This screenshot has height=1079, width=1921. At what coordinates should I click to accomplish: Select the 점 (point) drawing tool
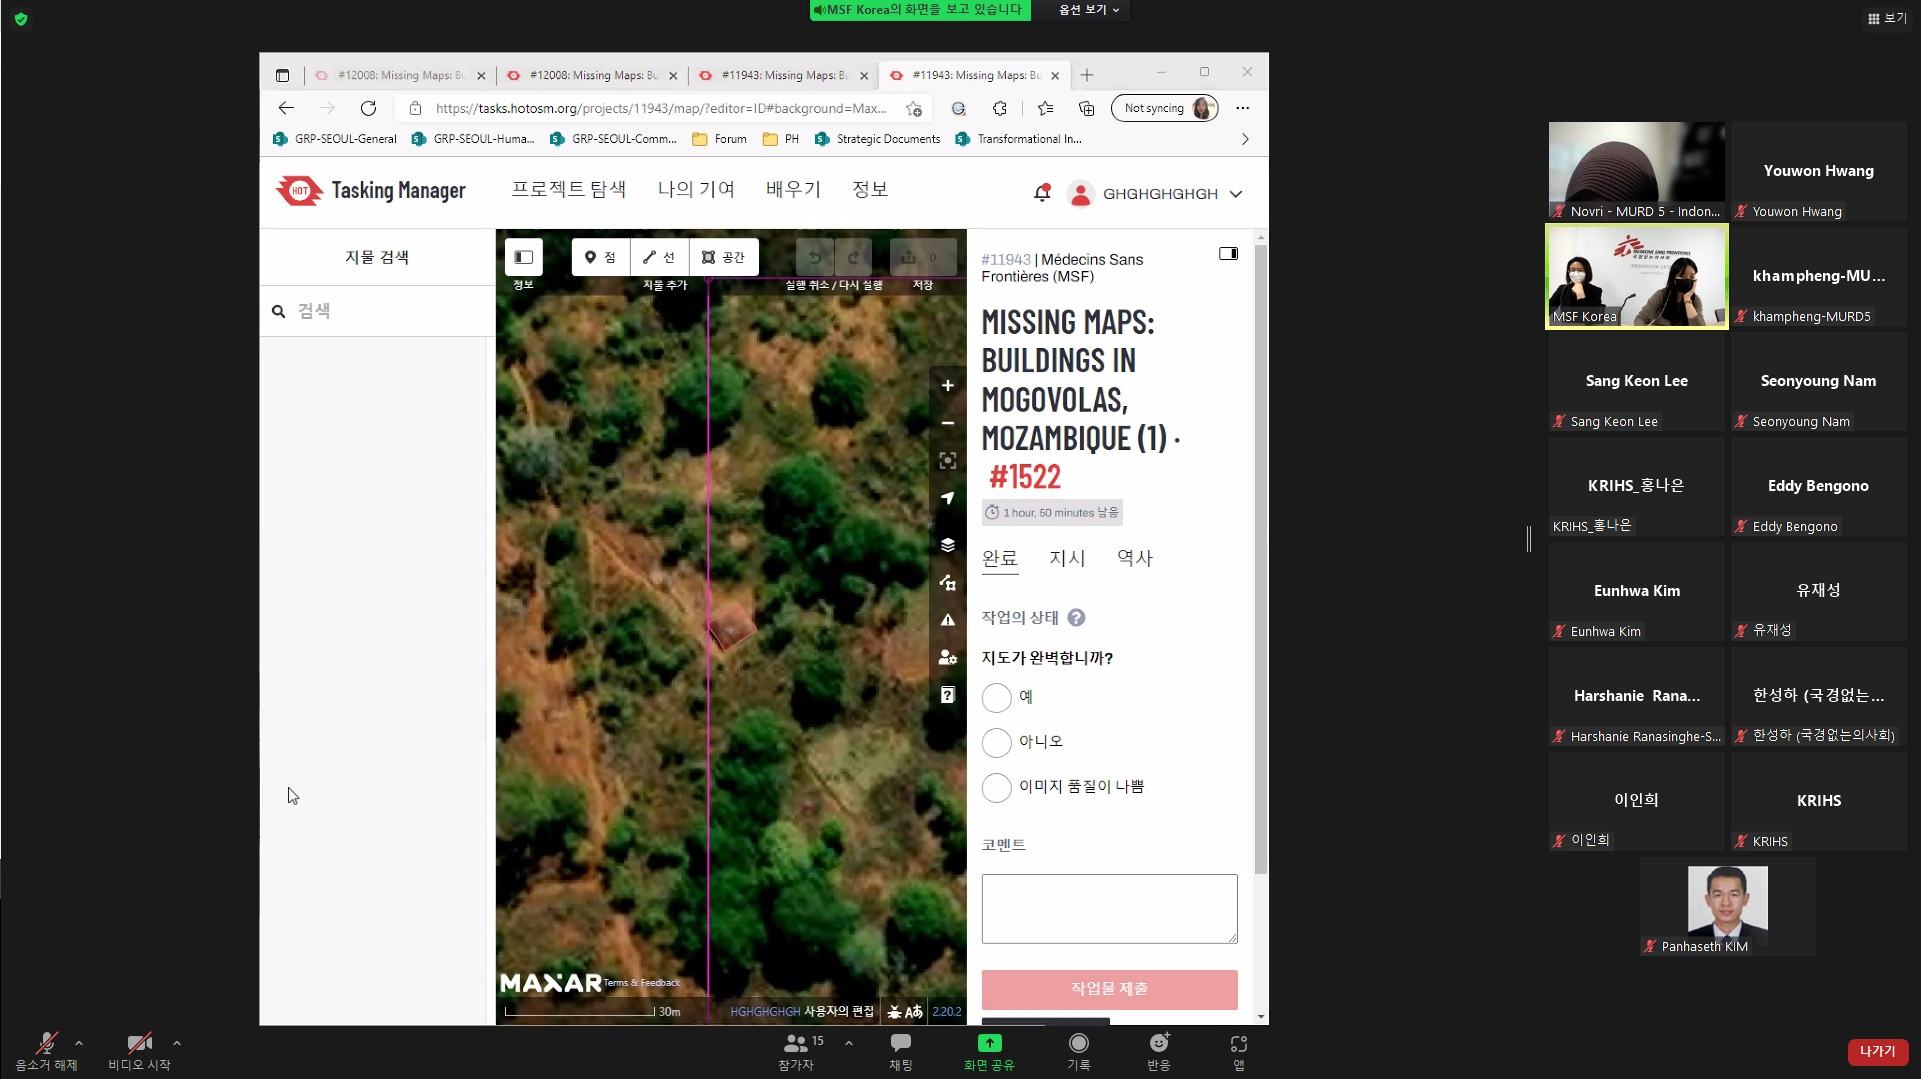(599, 257)
